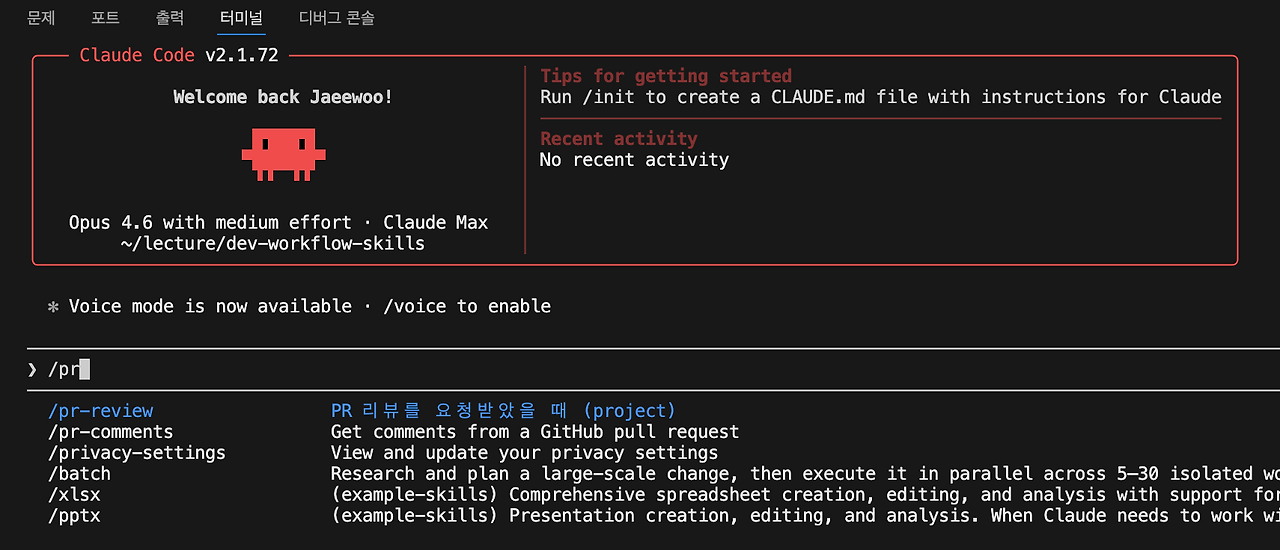Select the 출력 tab

point(170,17)
